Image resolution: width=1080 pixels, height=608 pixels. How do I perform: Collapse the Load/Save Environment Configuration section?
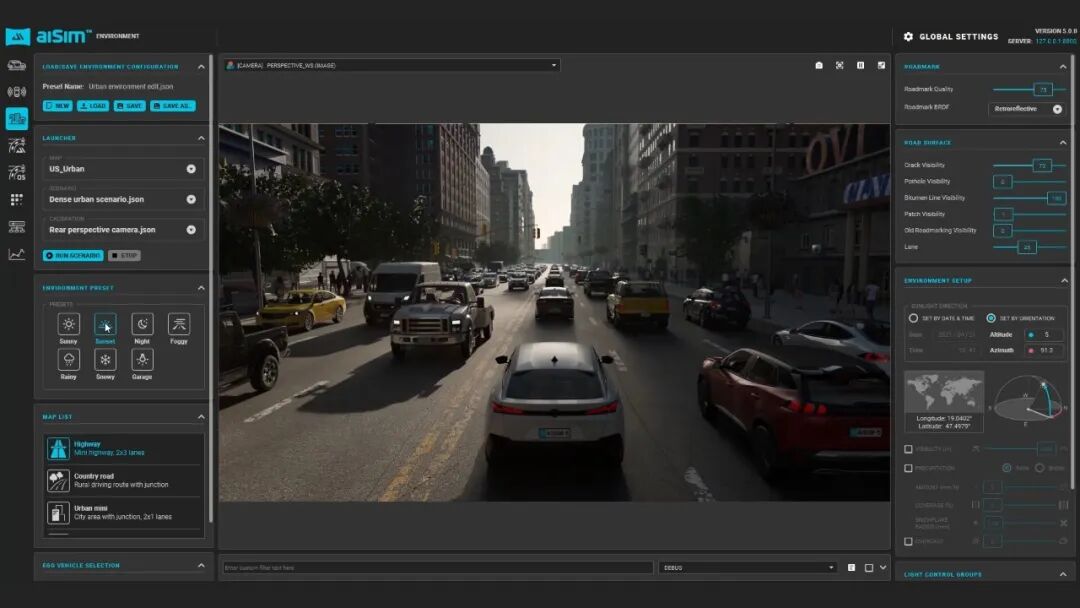coord(201,67)
